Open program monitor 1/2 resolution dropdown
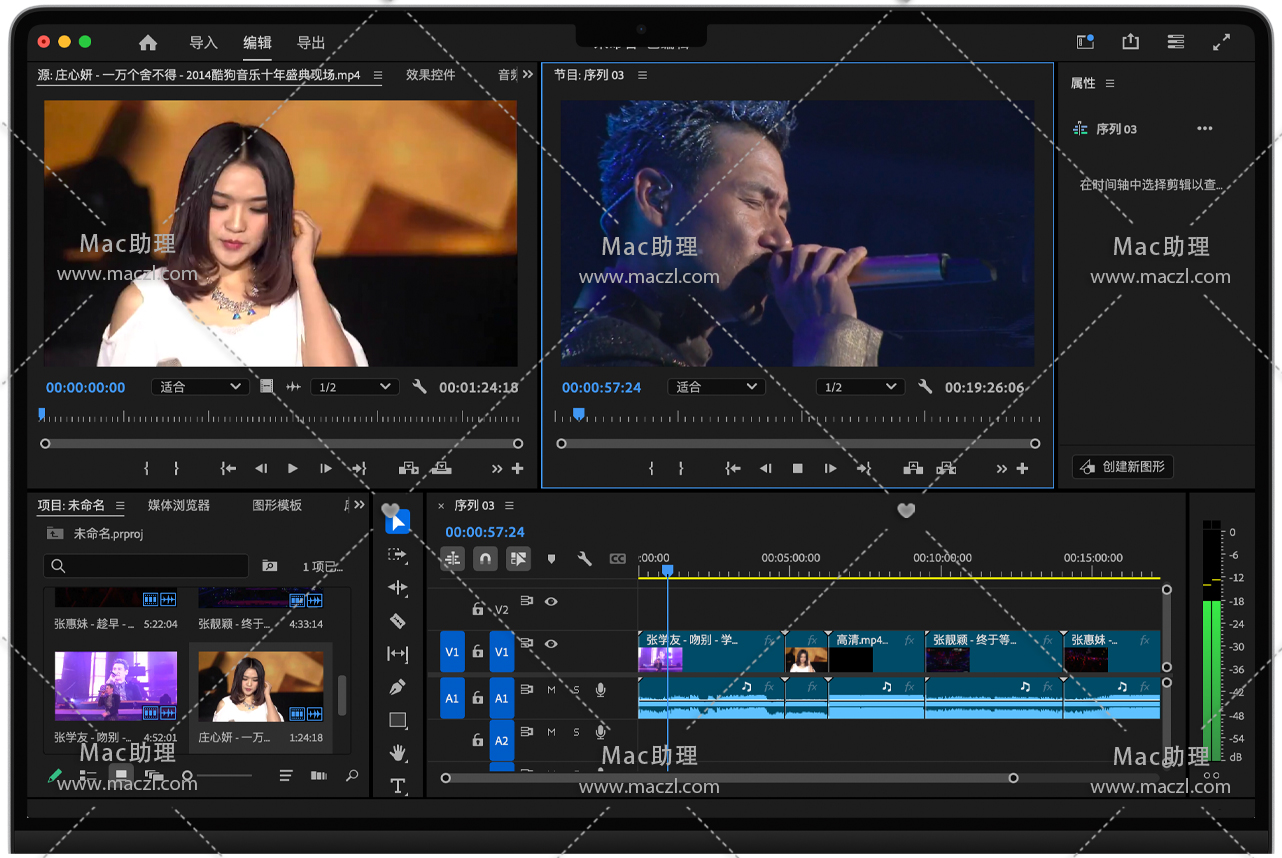The width and height of the screenshot is (1282, 858). (859, 387)
